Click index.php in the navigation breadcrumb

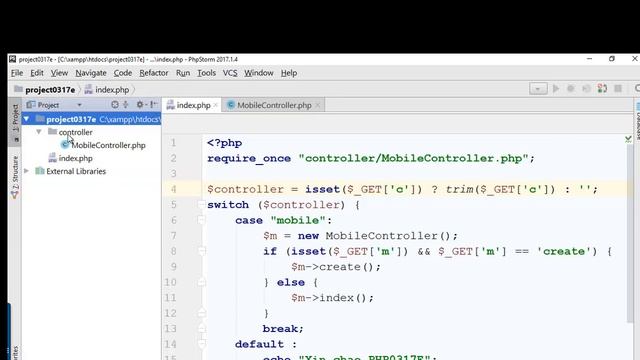[112, 90]
